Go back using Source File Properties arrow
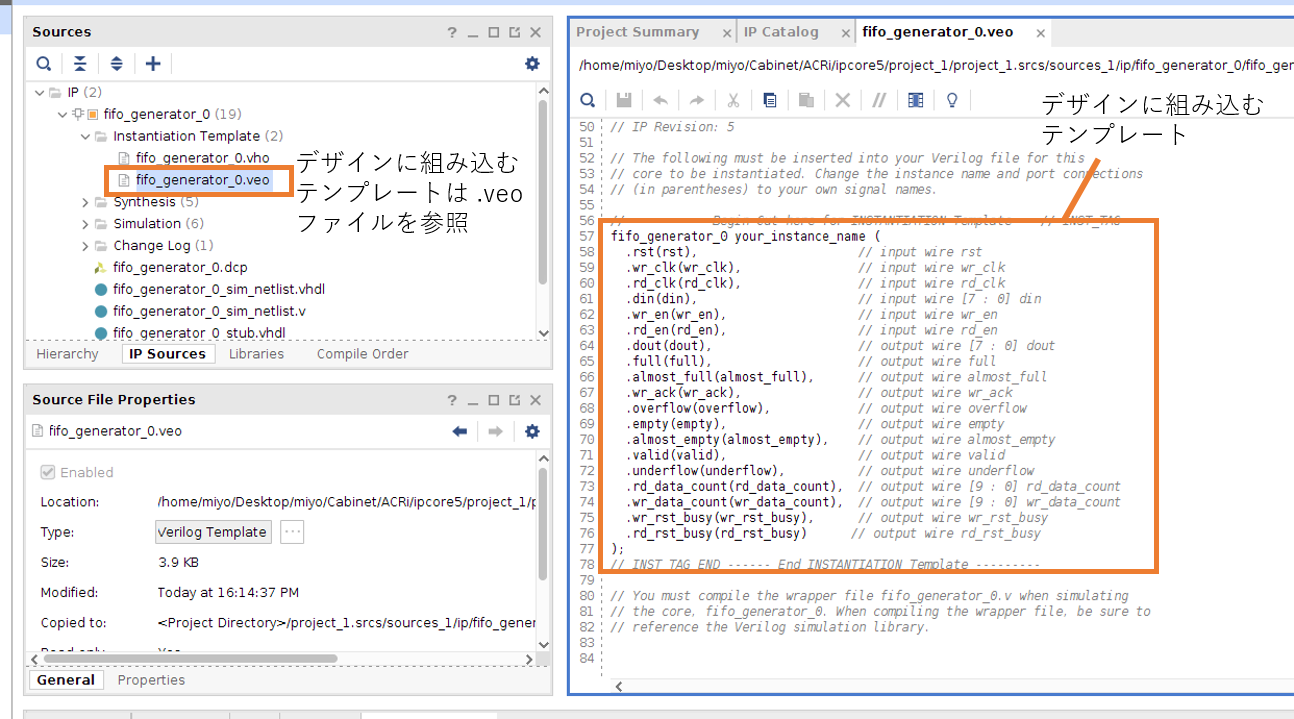 pyautogui.click(x=460, y=431)
